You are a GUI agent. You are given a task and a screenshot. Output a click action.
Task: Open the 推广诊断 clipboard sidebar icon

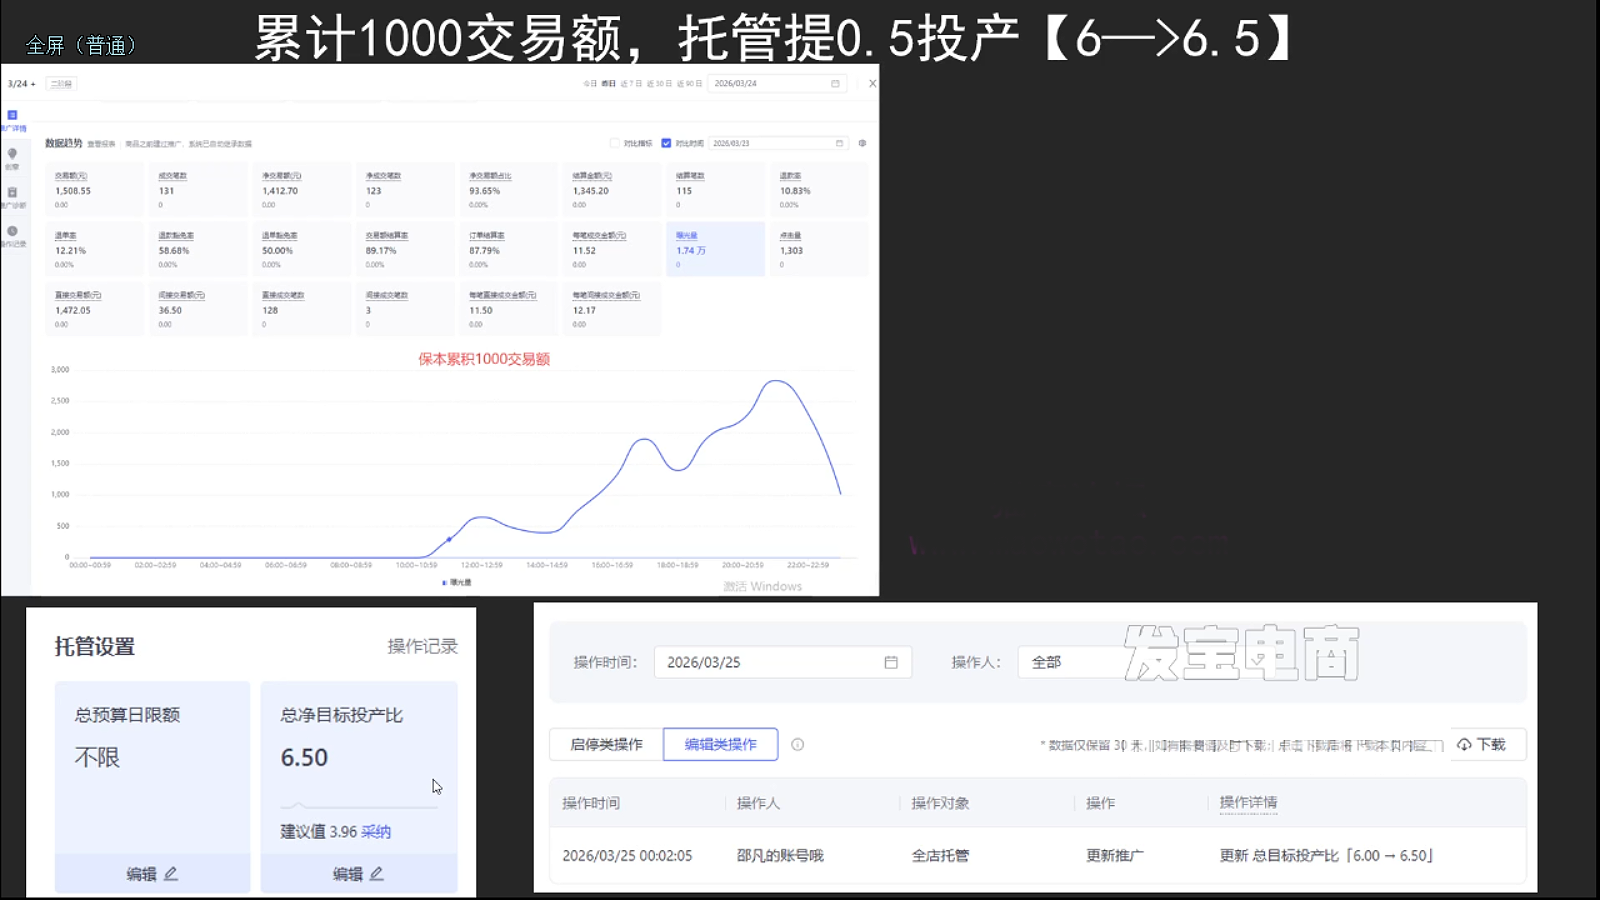[x=12, y=193]
